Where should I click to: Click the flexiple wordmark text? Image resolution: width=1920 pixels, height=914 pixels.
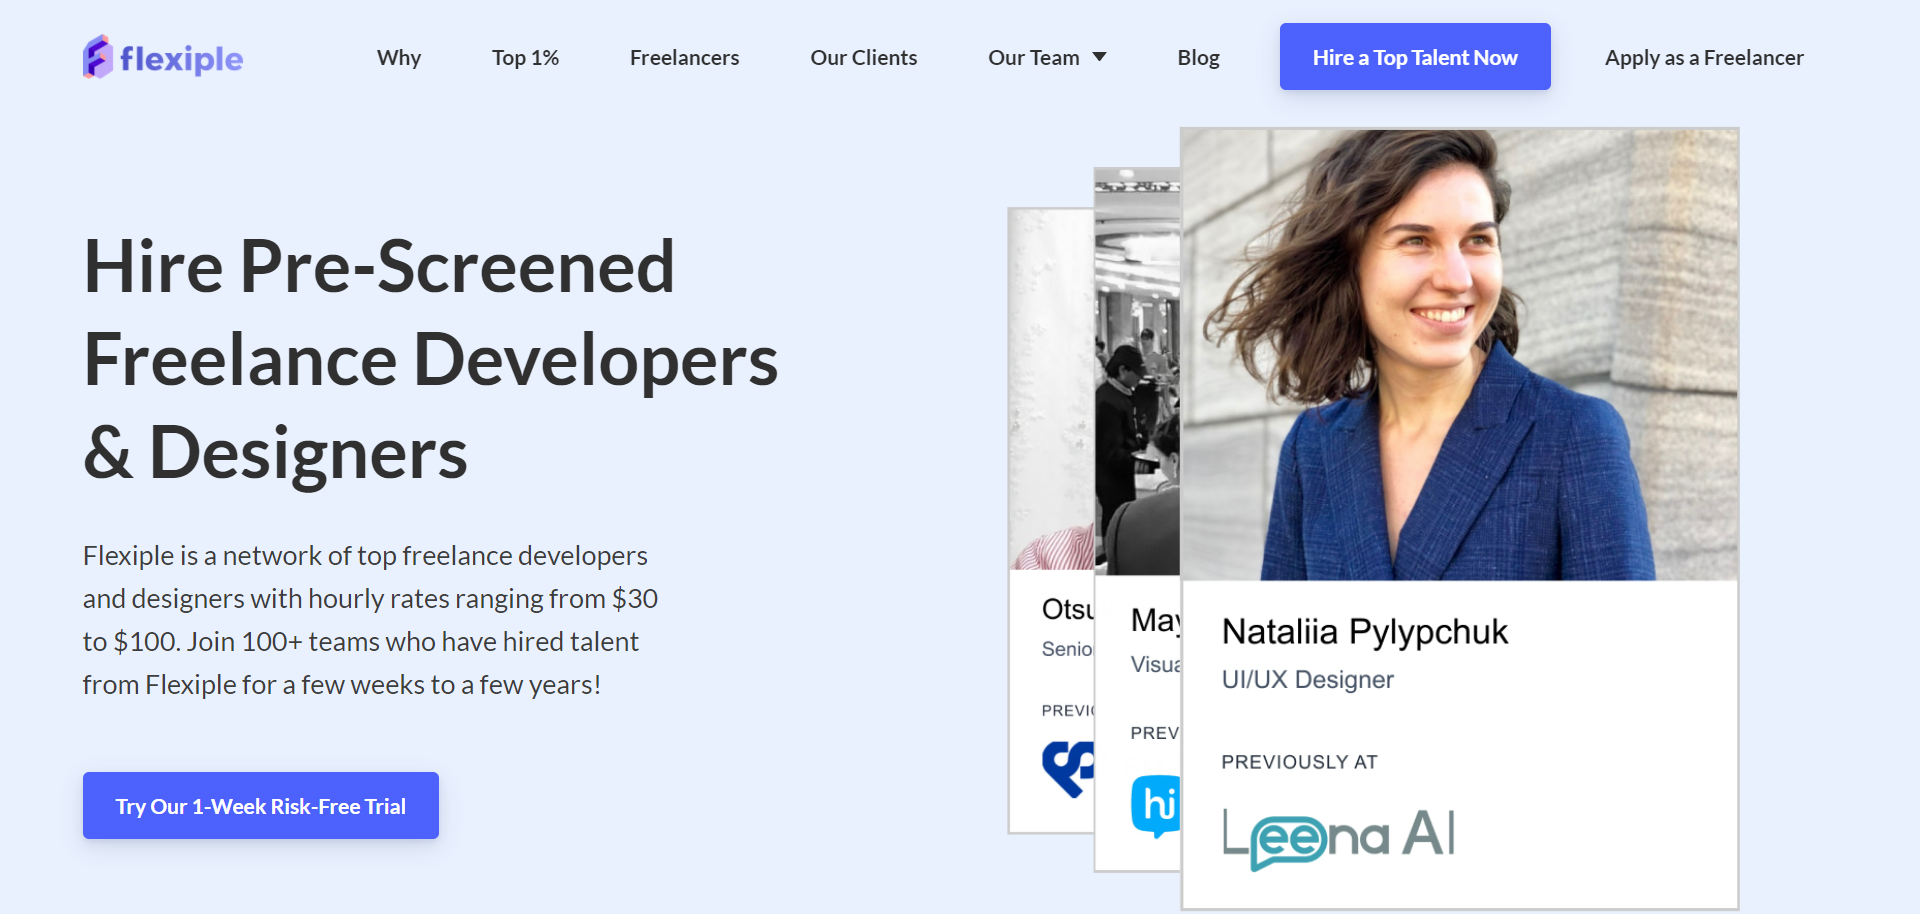[181, 59]
